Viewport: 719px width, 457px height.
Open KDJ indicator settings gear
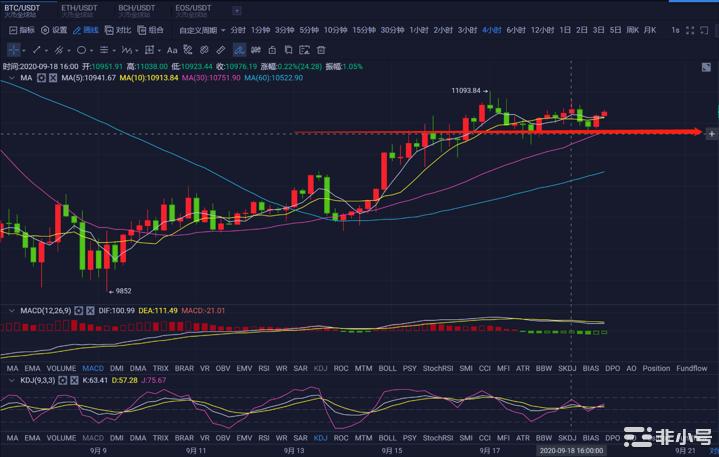(62, 380)
